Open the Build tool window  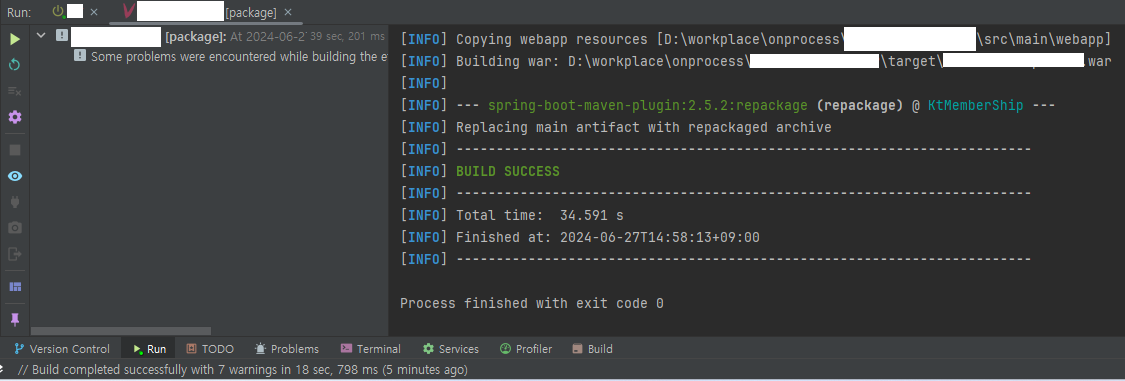(593, 349)
